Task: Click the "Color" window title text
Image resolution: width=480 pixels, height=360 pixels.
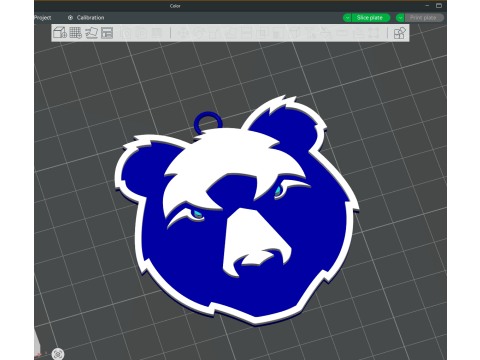Action: pyautogui.click(x=175, y=6)
